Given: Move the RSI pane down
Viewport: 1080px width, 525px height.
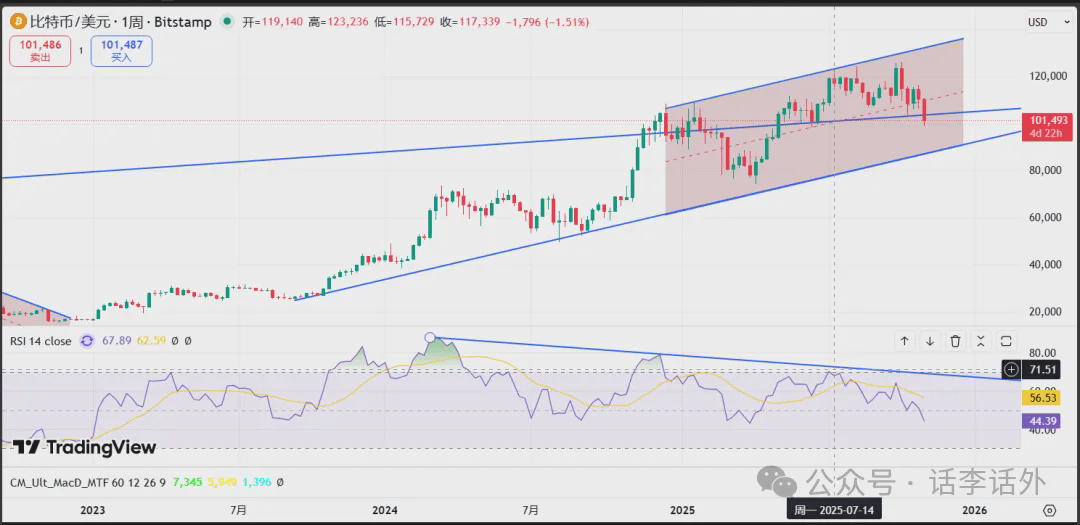Looking at the screenshot, I should coord(930,341).
